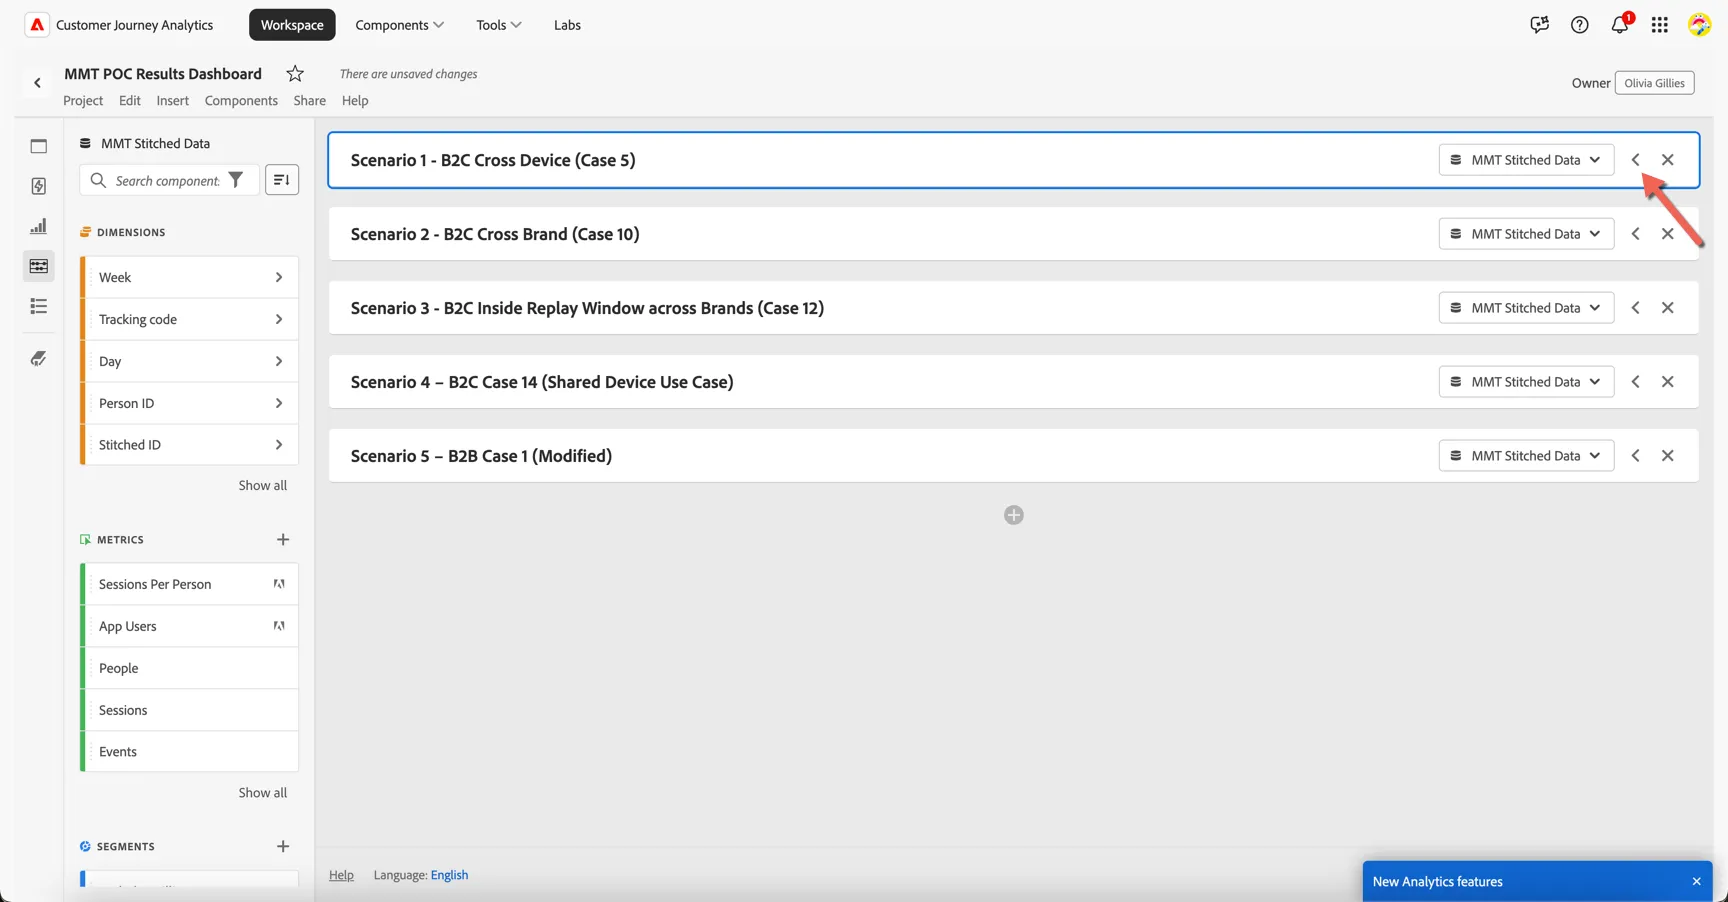Open the app switcher grid icon

tap(1660, 25)
